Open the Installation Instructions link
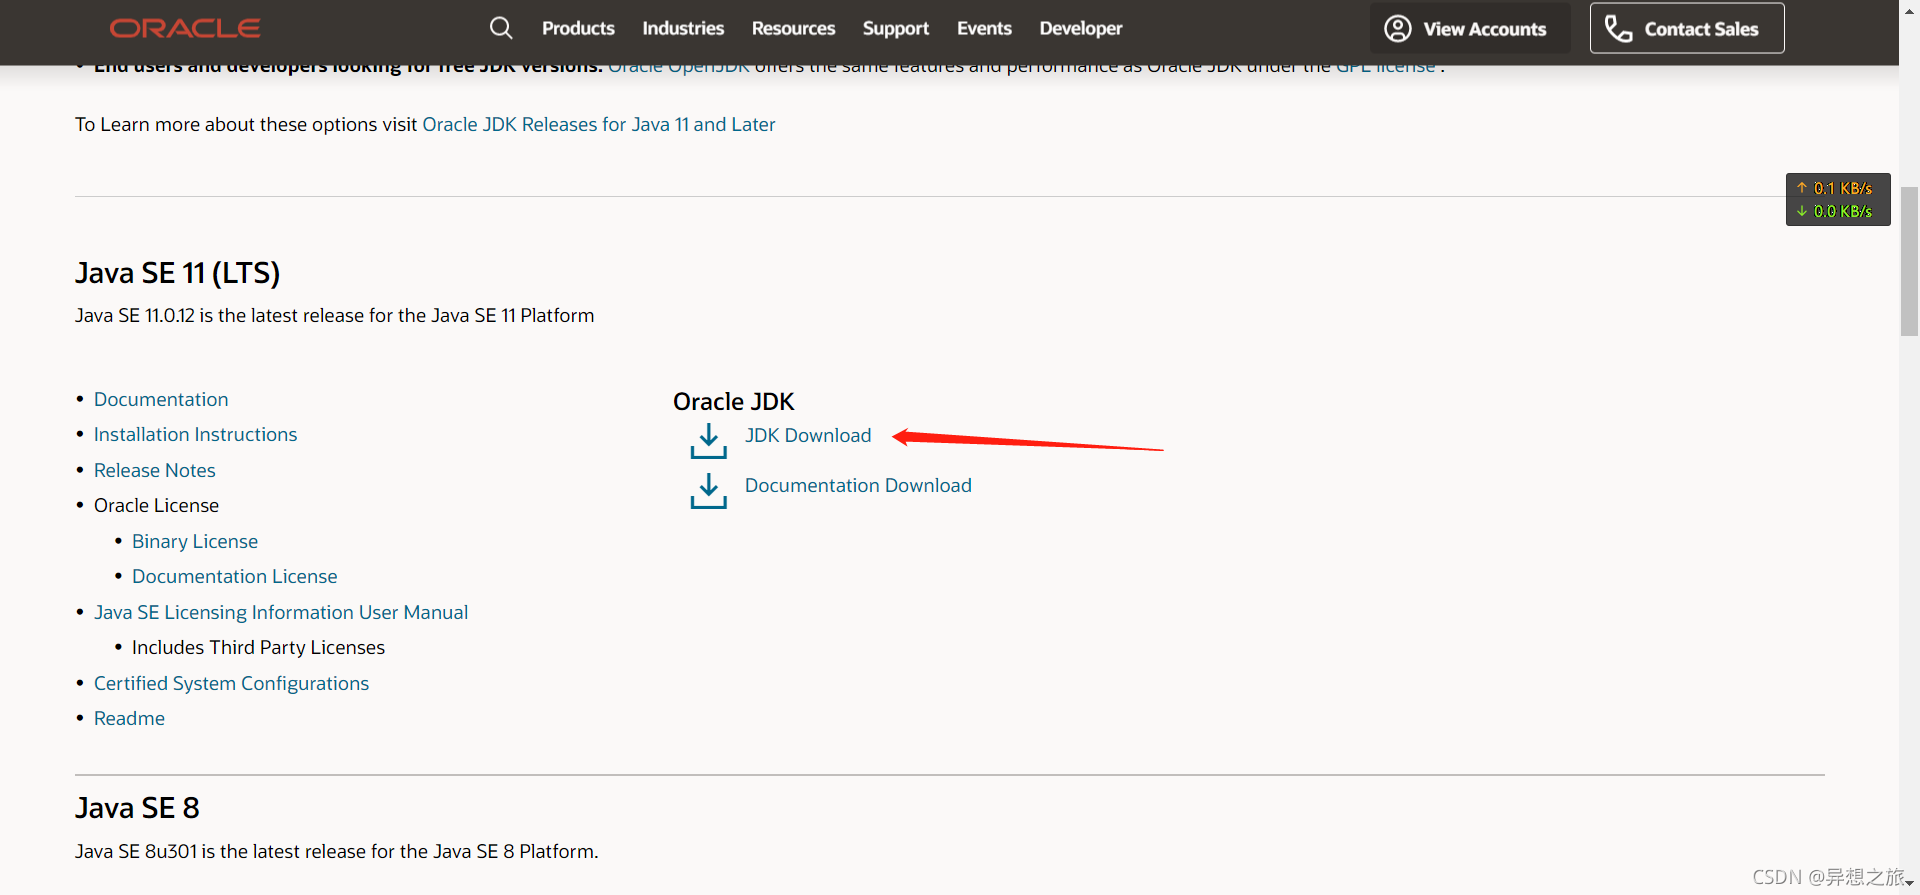 (195, 434)
